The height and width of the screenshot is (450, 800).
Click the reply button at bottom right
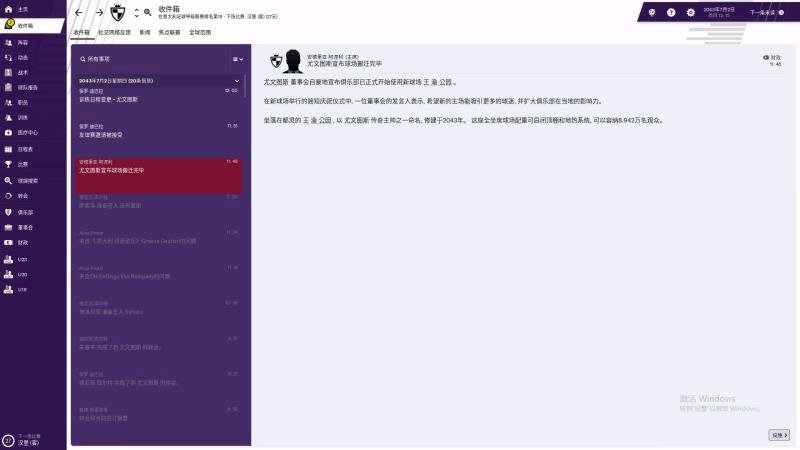(x=779, y=435)
